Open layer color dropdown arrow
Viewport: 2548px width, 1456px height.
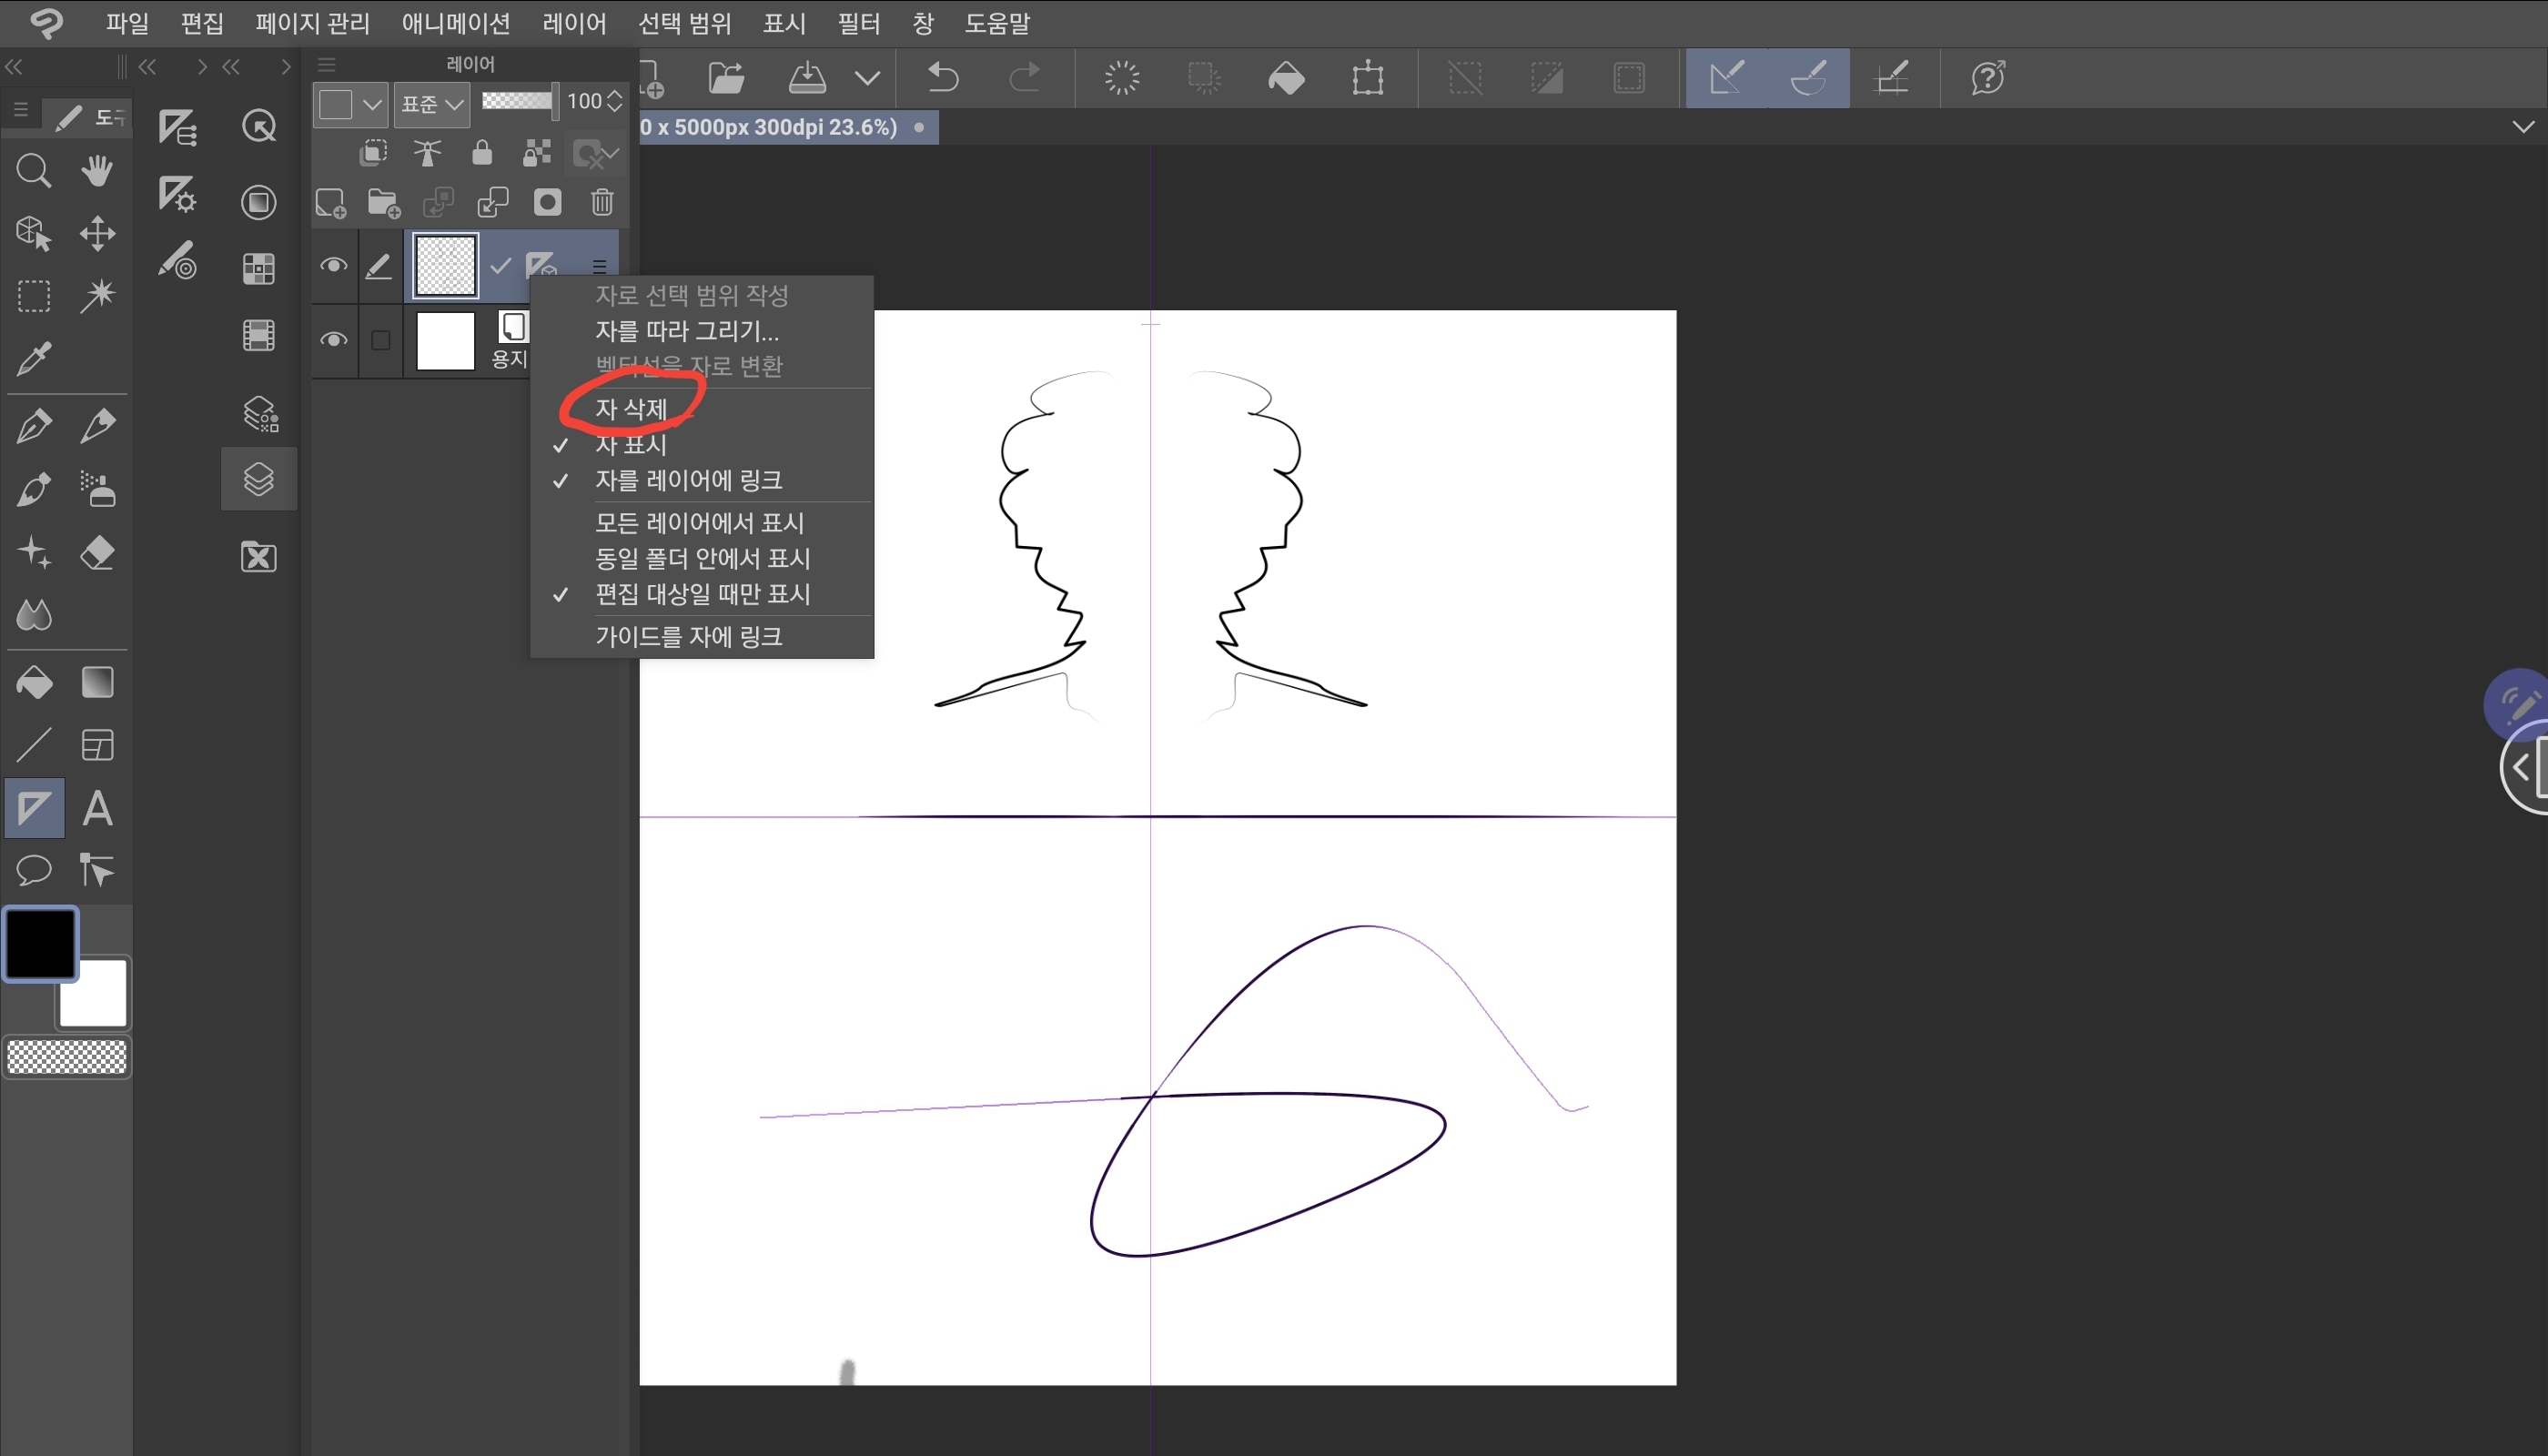[372, 103]
